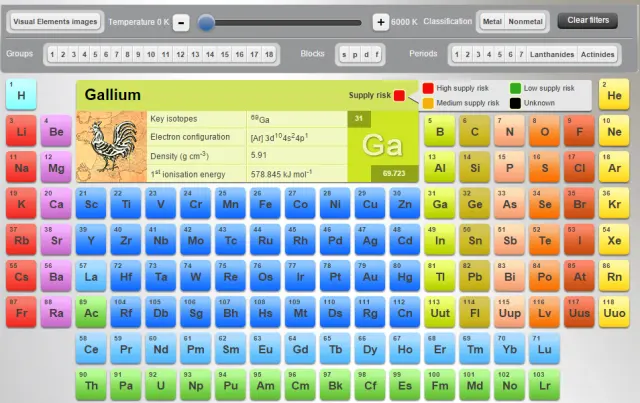This screenshot has width=640, height=403.
Task: Filter by the Lanthanides period
Action: tap(552, 54)
